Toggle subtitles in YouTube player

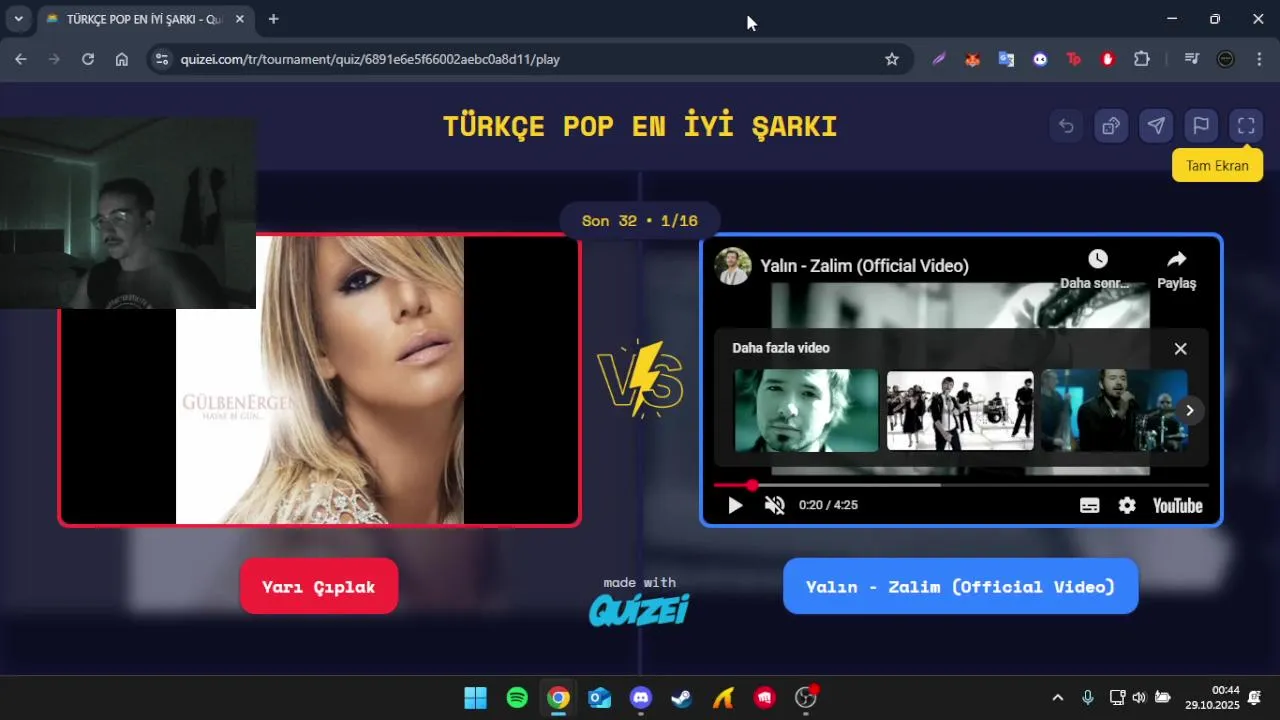1090,505
